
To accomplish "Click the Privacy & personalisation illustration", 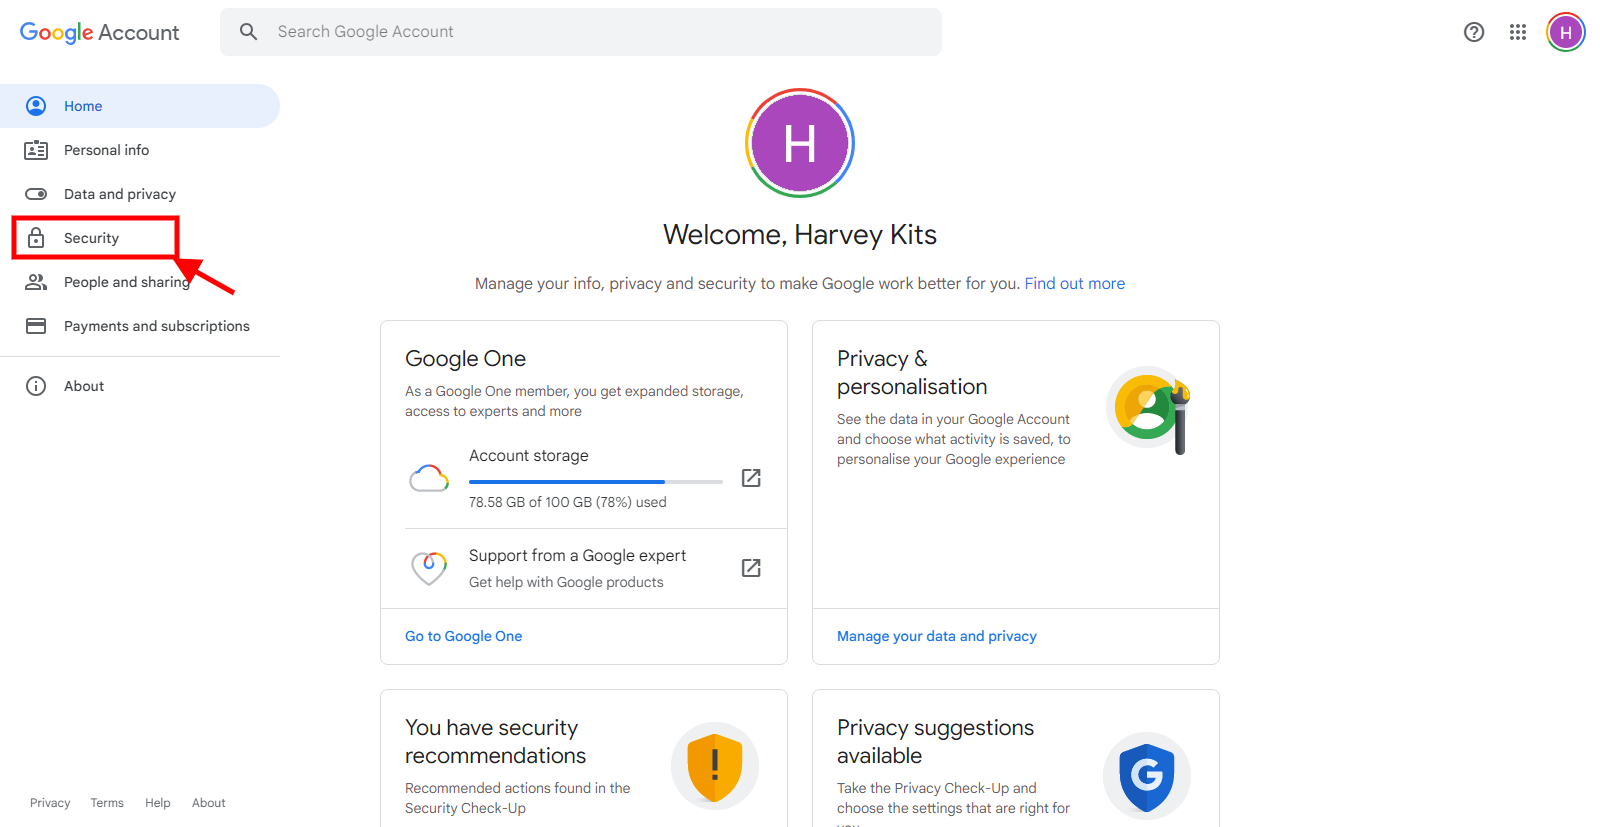I will pos(1151,409).
